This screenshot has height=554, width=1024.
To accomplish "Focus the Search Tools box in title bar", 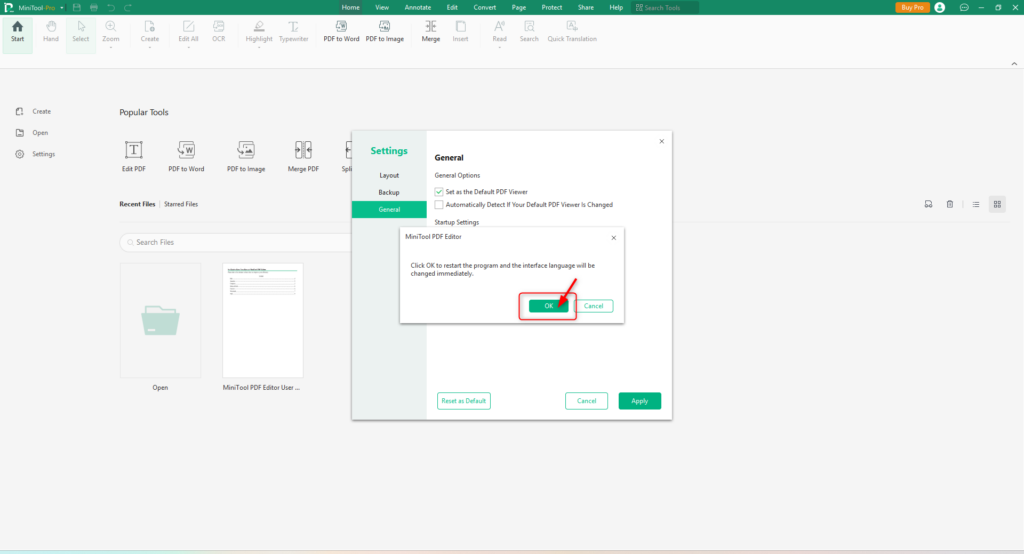I will (x=665, y=7).
